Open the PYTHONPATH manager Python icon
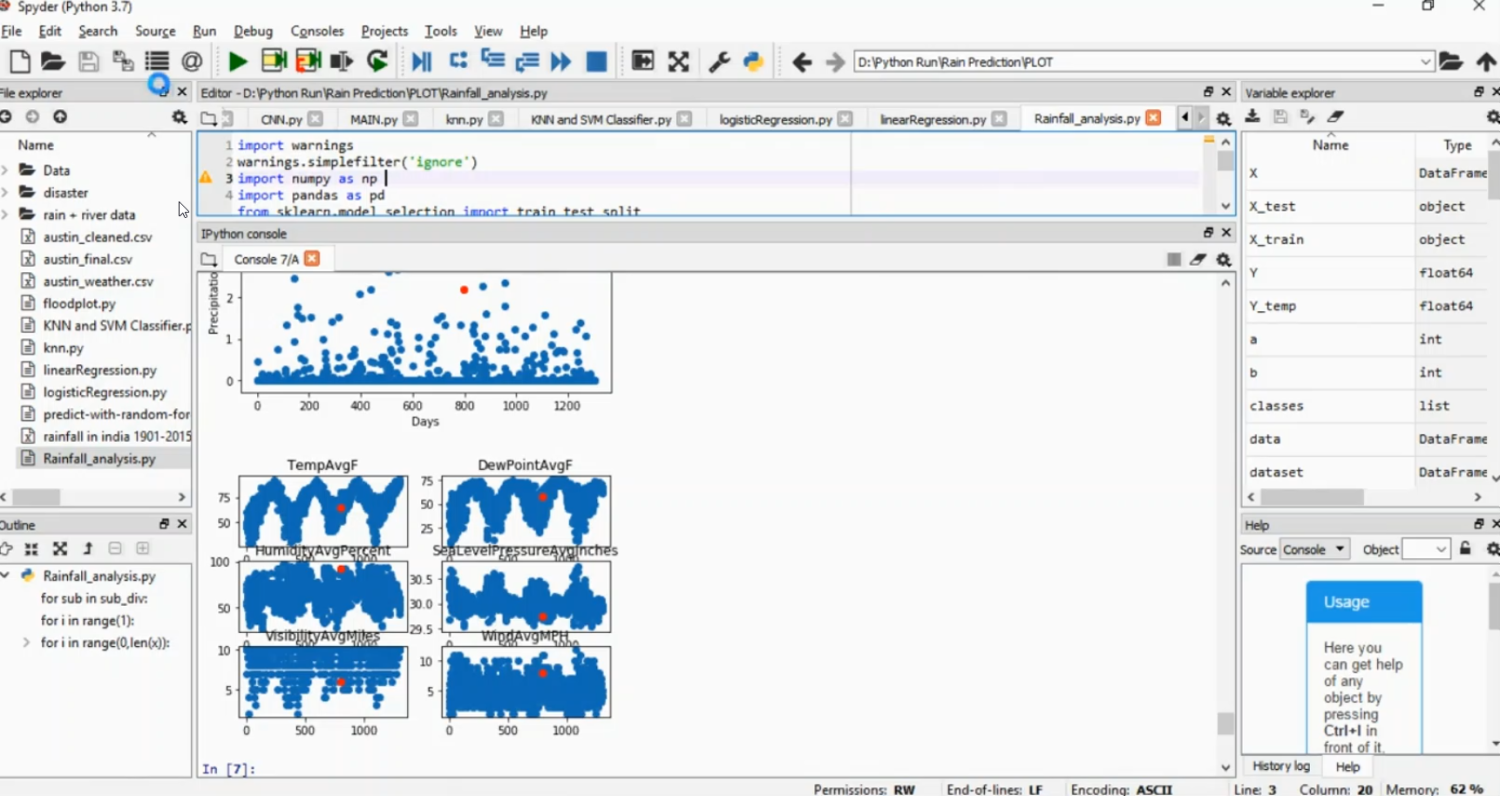This screenshot has height=796, width=1500. [753, 62]
